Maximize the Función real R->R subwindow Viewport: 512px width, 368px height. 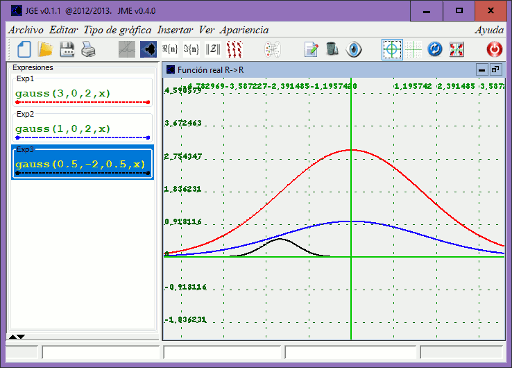click(495, 70)
